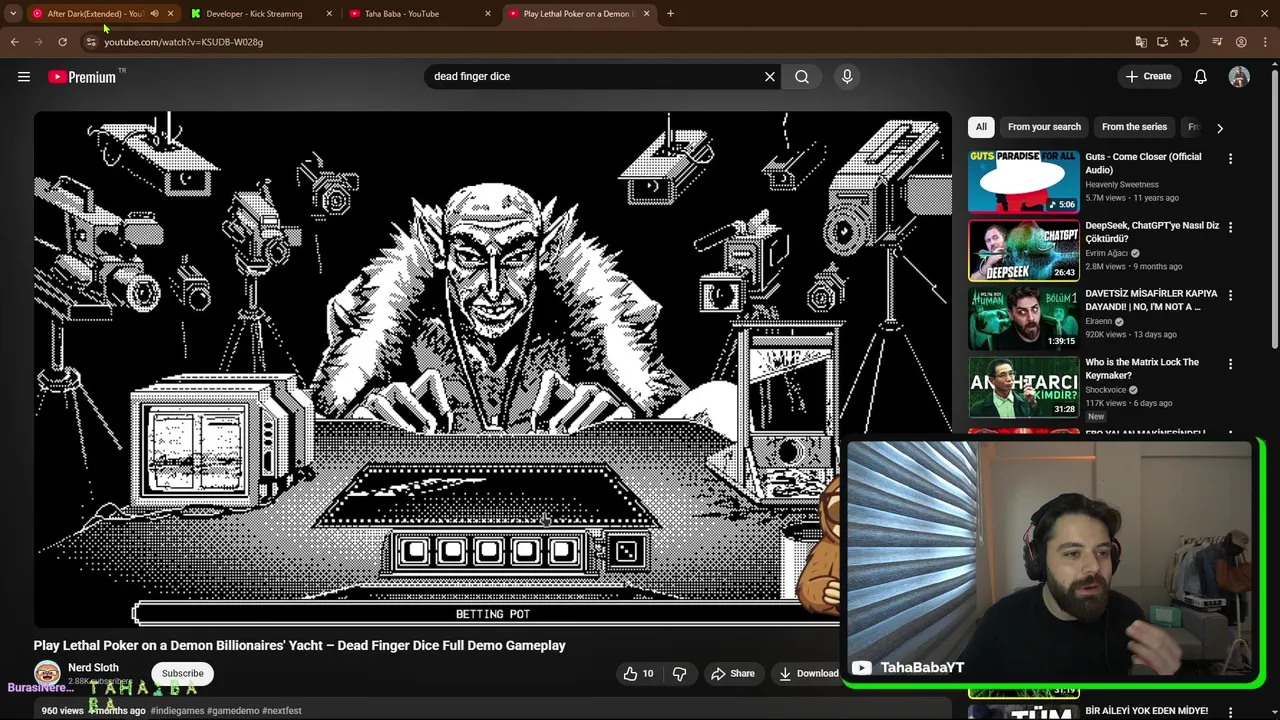Switch to the Taha Baba - YouTube tab
The image size is (1280, 720).
pyautogui.click(x=401, y=14)
